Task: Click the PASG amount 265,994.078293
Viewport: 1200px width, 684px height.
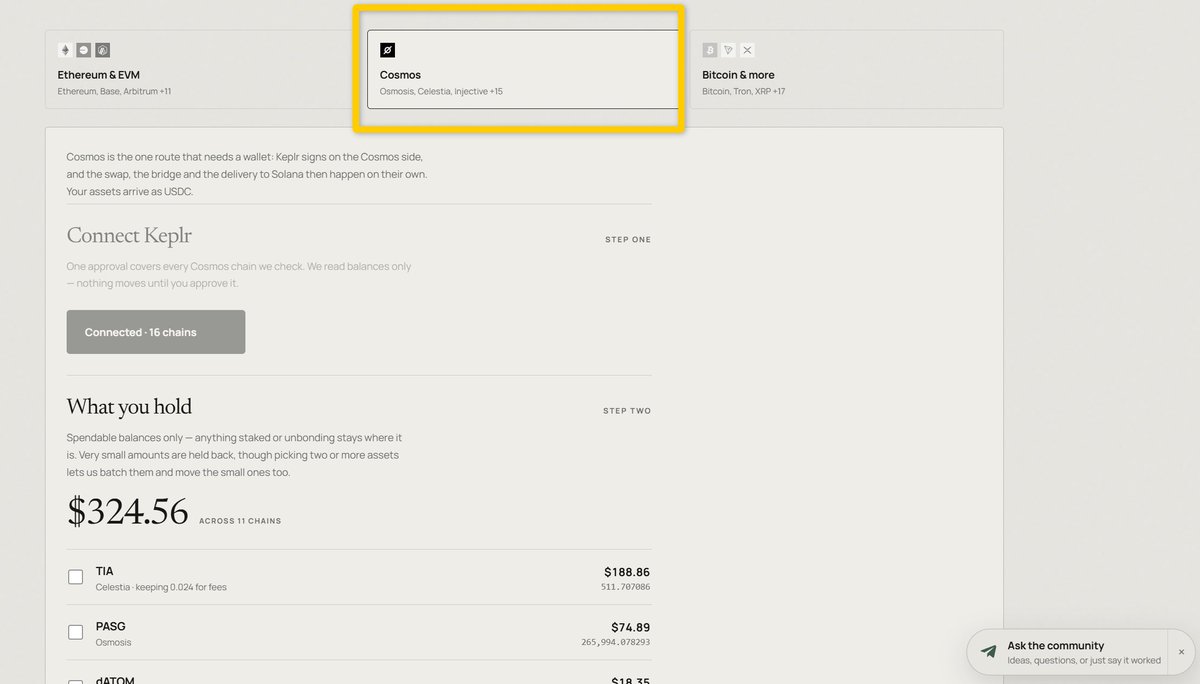Action: 615,642
